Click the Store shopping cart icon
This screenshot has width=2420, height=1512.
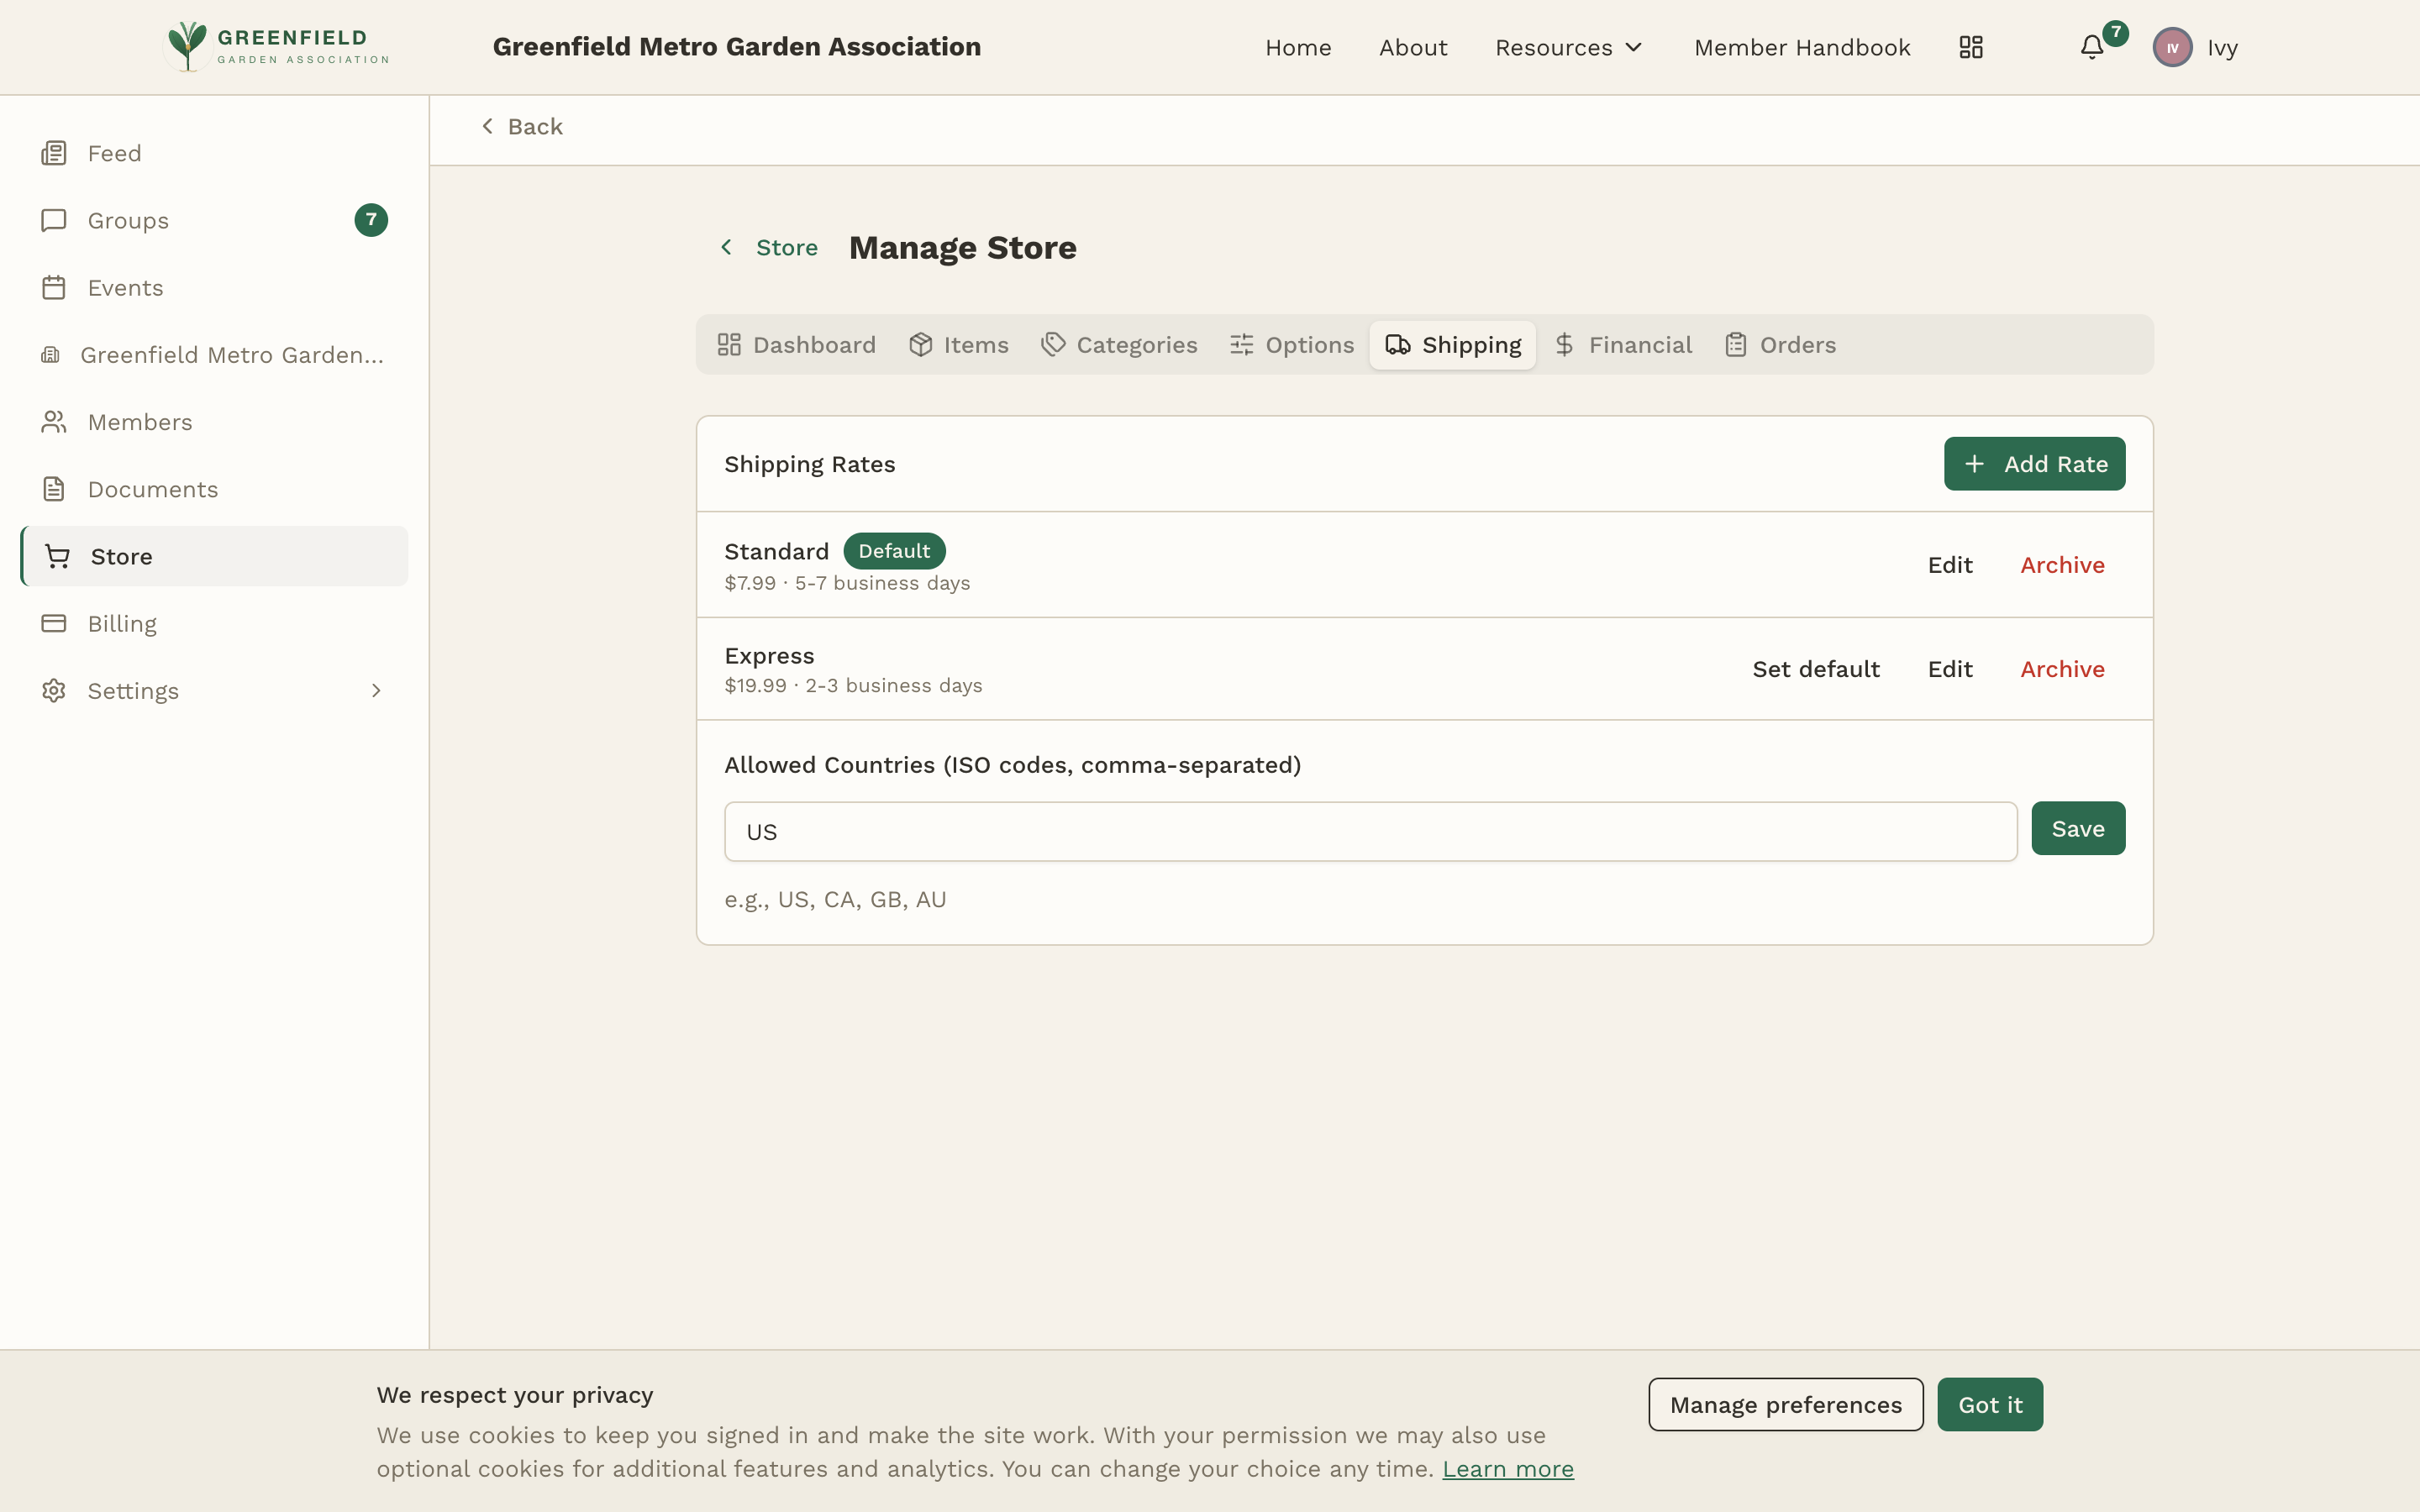tap(57, 556)
